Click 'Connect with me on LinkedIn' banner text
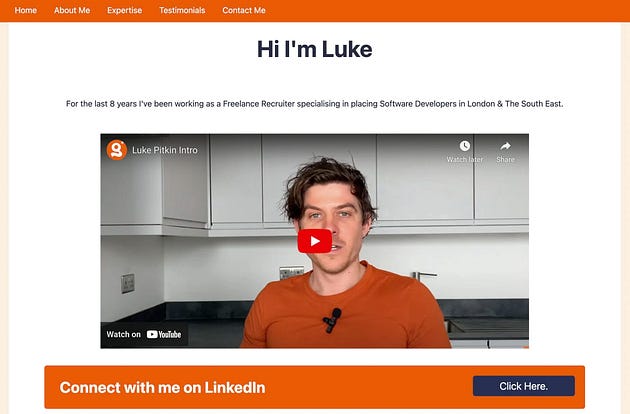 (162, 387)
